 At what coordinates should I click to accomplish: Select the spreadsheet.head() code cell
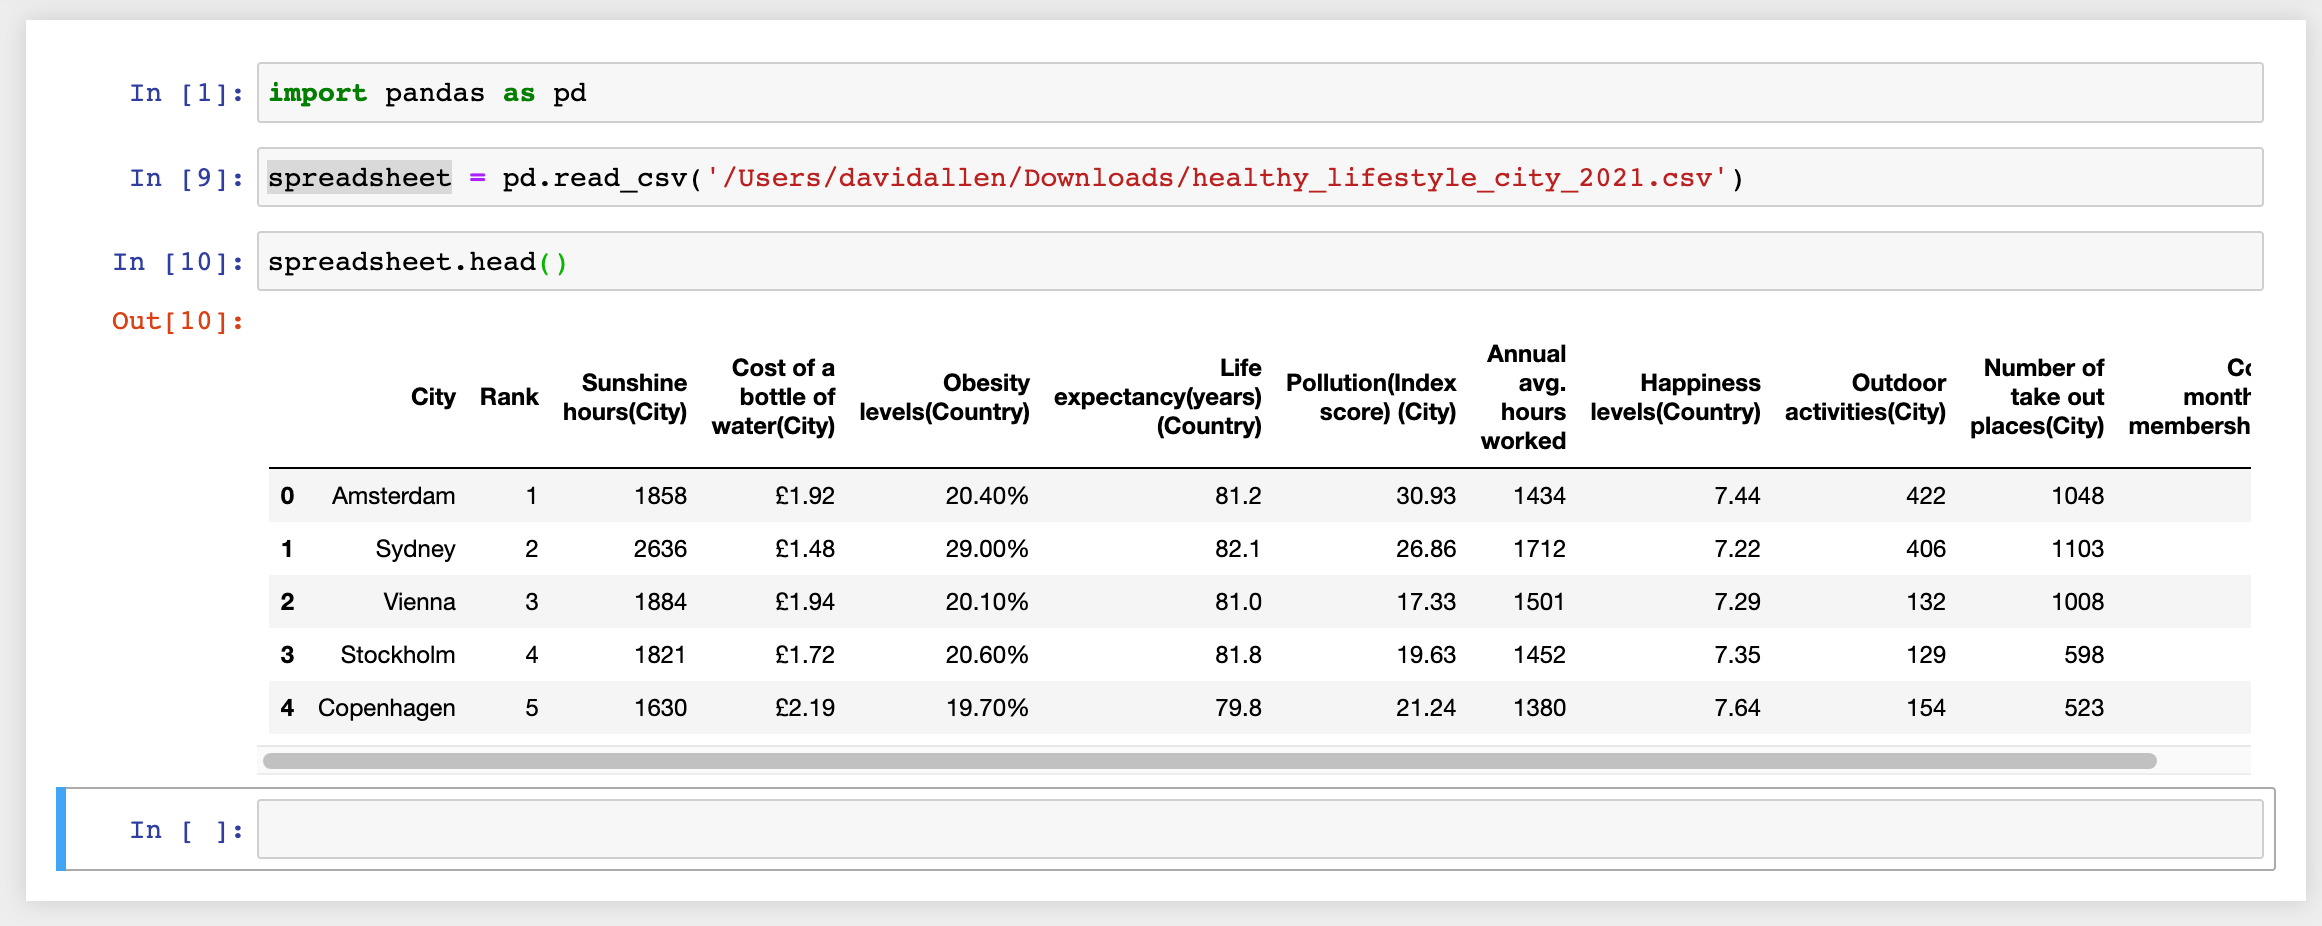(1260, 262)
